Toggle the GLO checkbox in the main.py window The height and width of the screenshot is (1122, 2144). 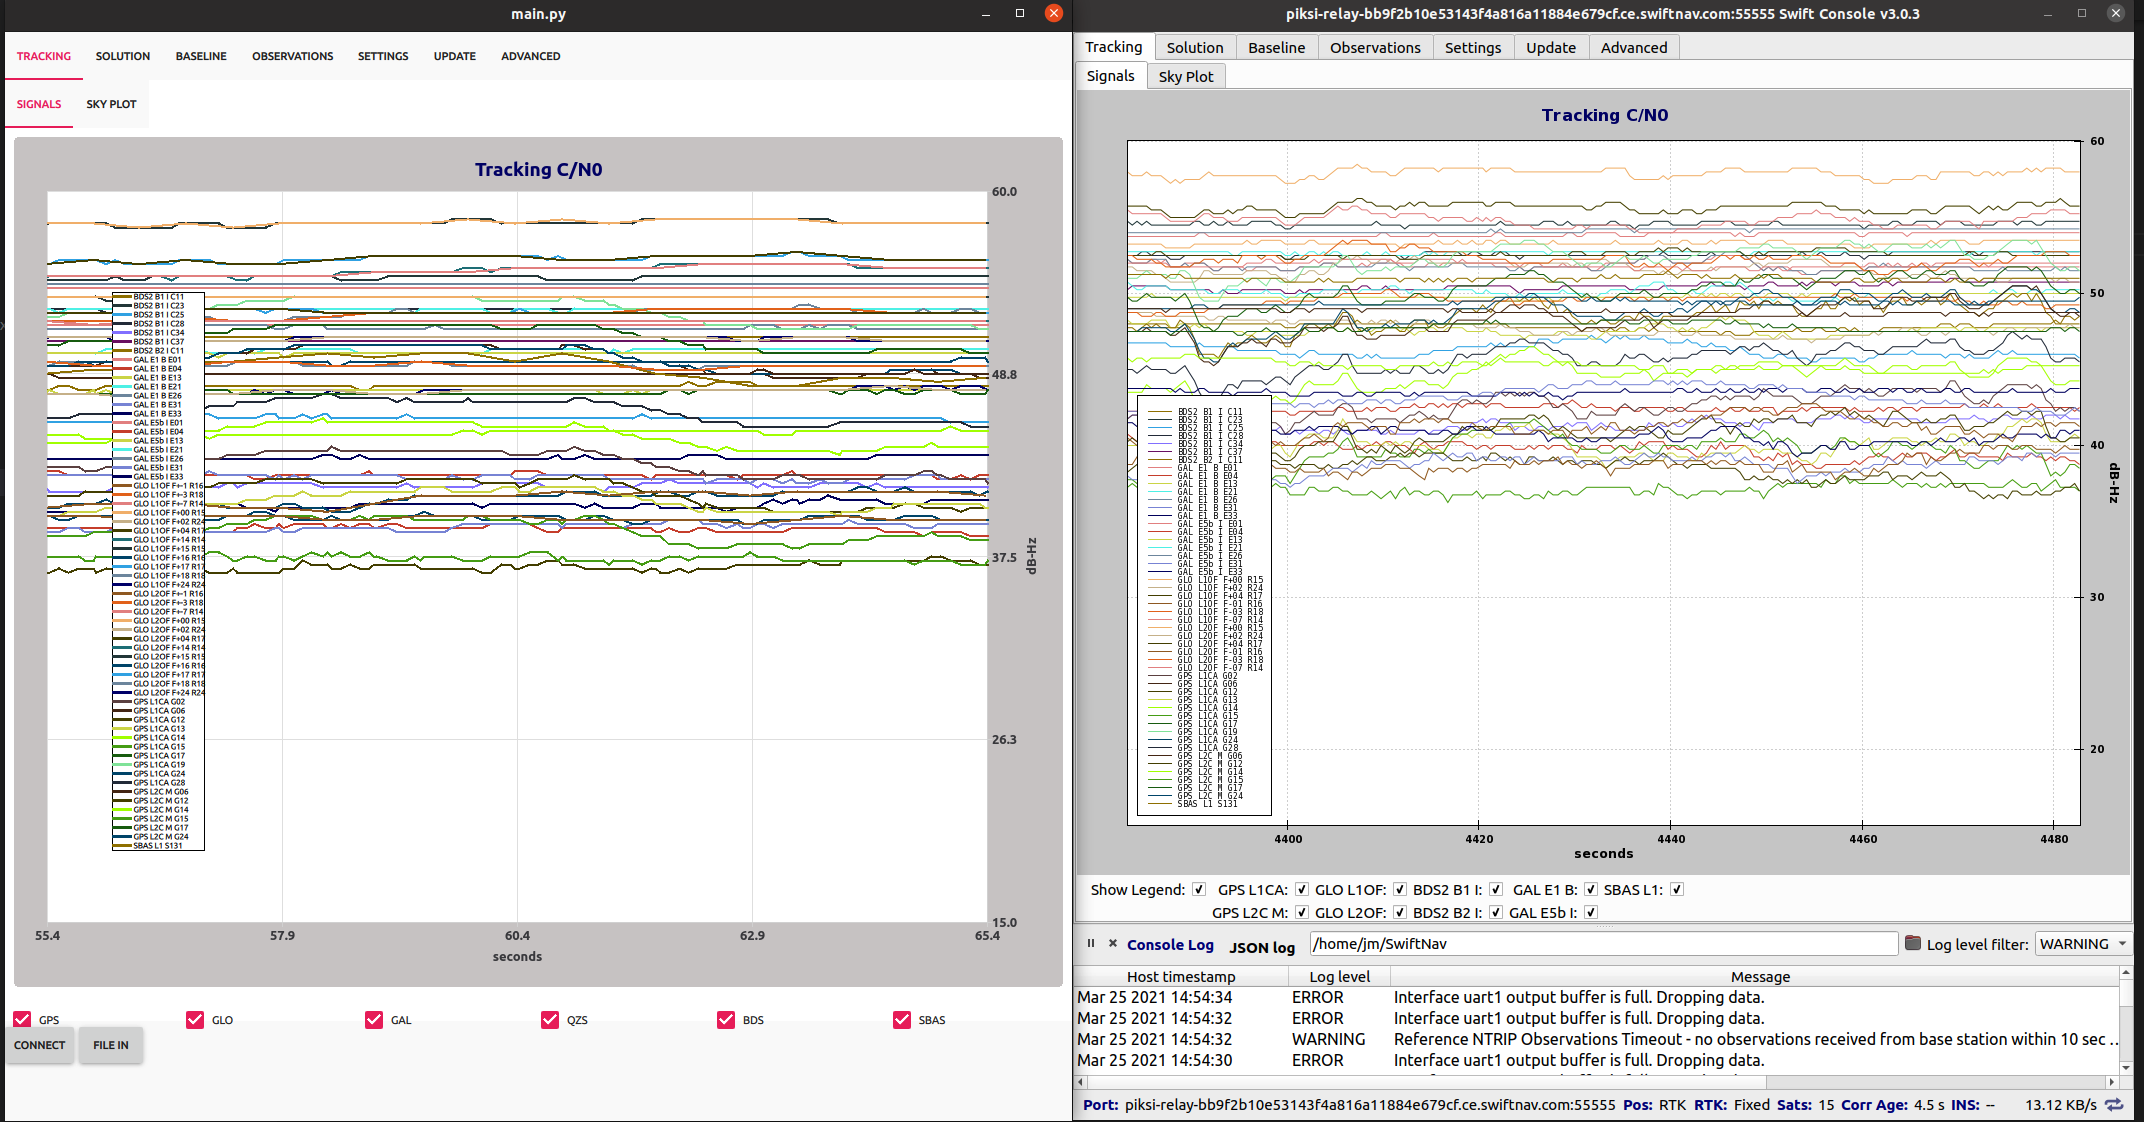point(195,1019)
